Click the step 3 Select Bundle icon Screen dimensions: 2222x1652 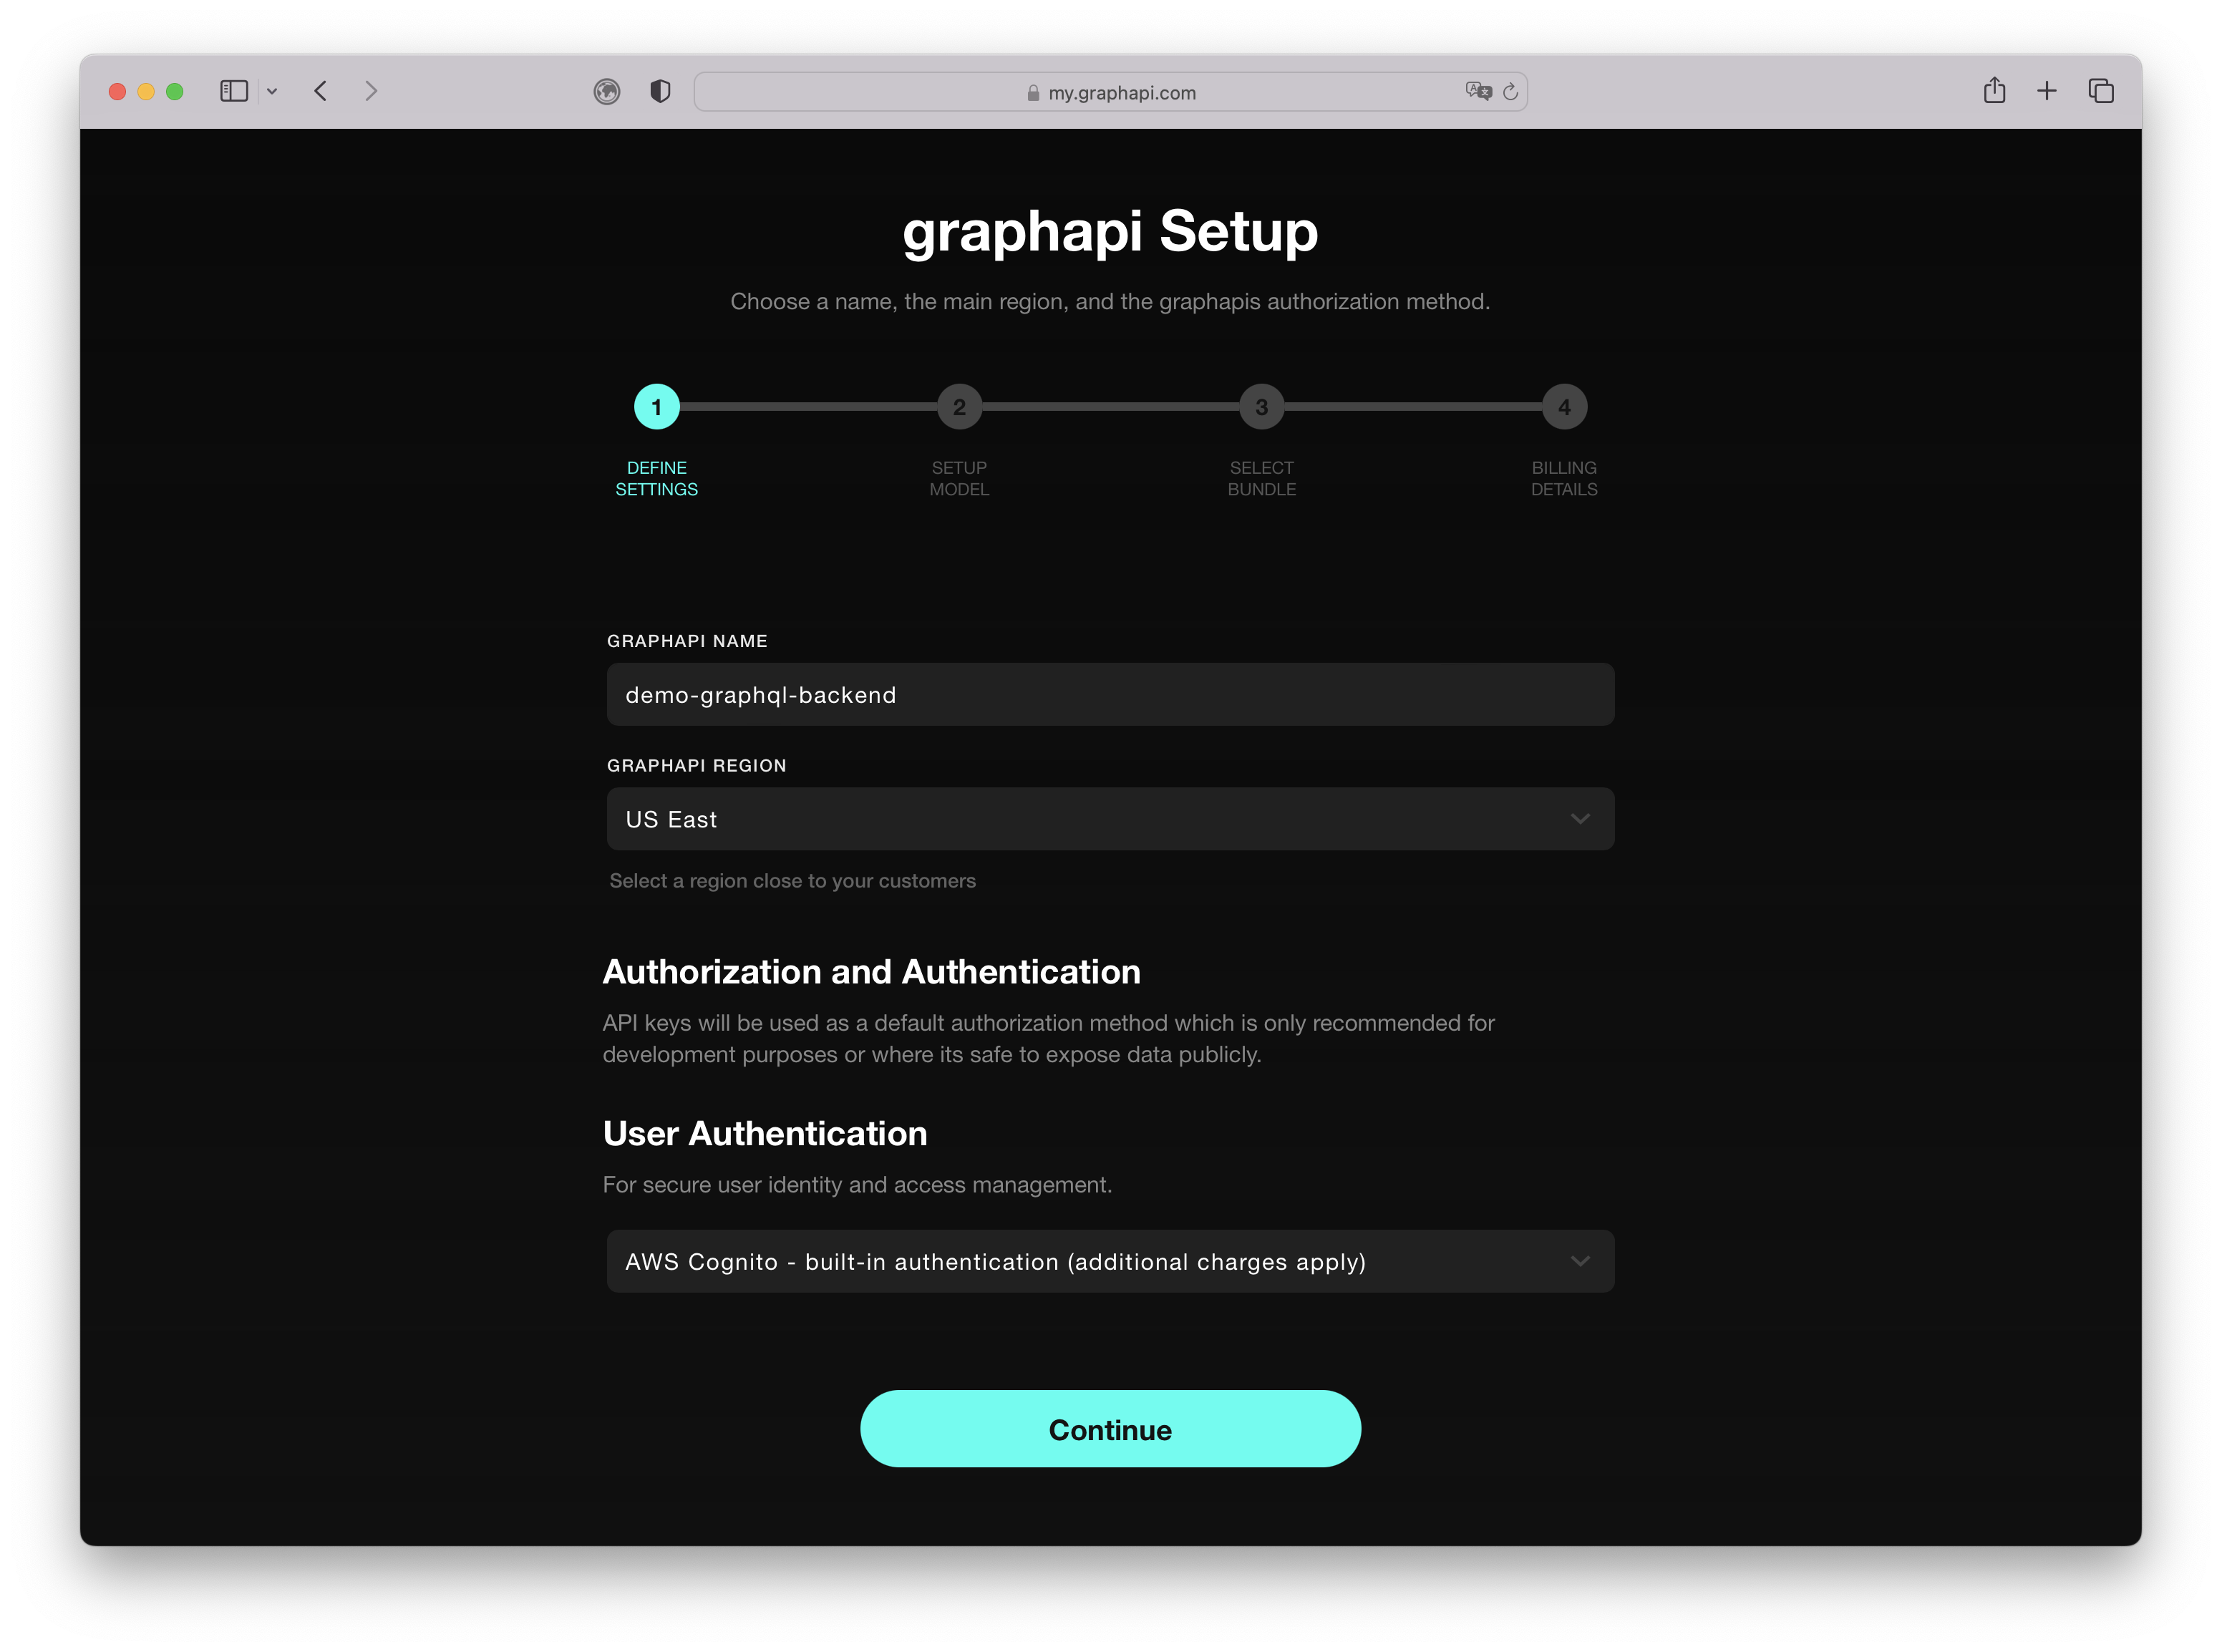point(1263,406)
